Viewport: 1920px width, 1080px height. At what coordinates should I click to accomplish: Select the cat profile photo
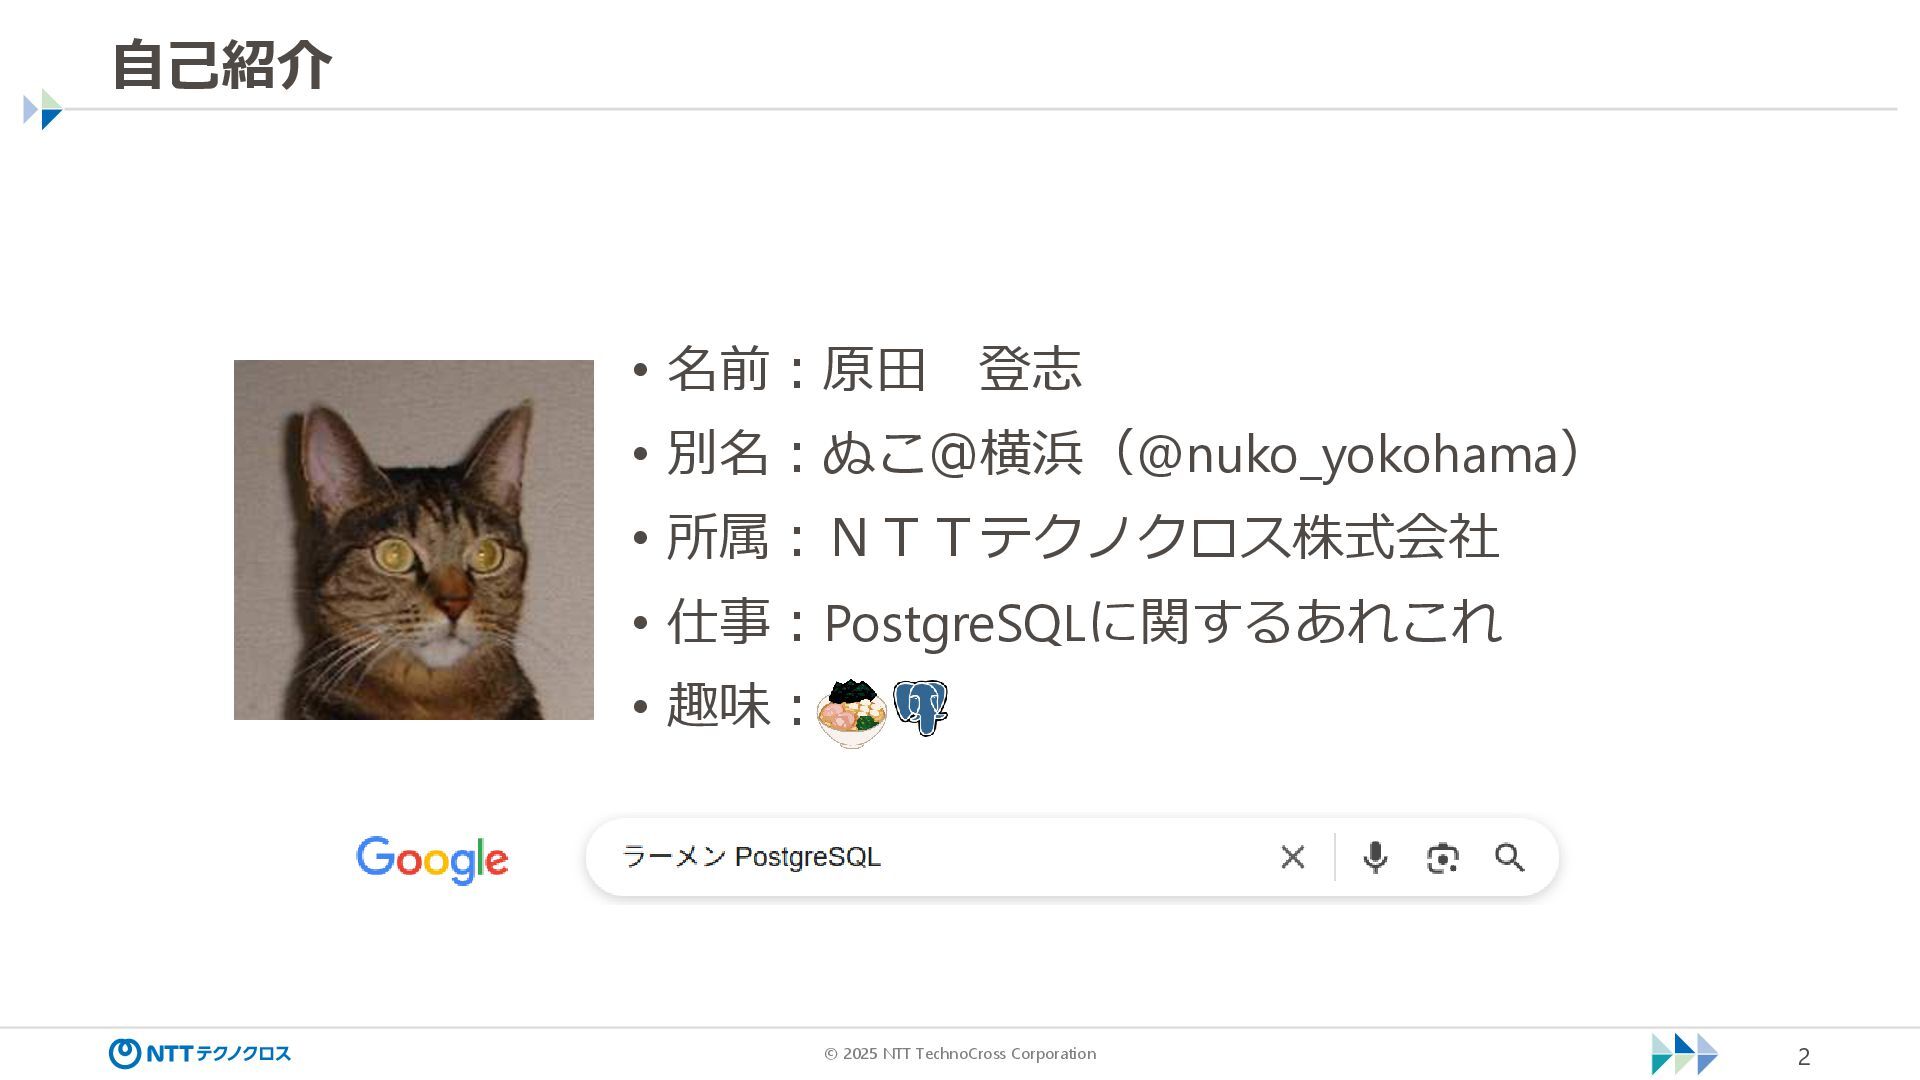point(414,540)
